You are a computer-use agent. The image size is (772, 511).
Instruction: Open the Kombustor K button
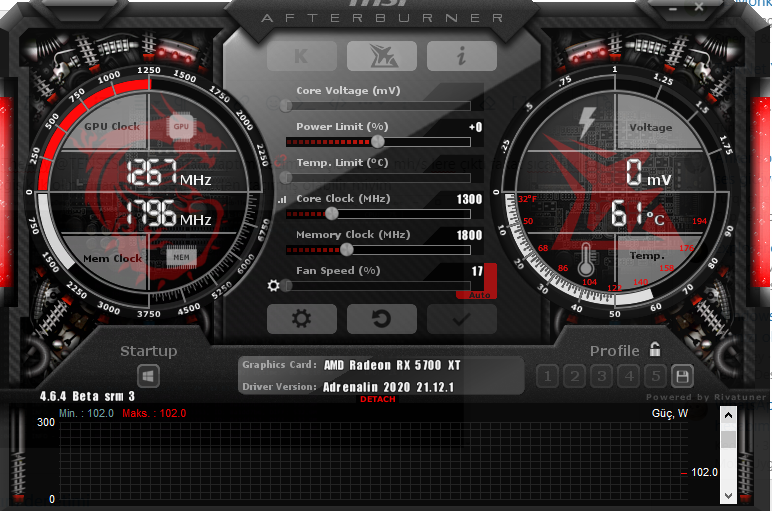coord(302,56)
